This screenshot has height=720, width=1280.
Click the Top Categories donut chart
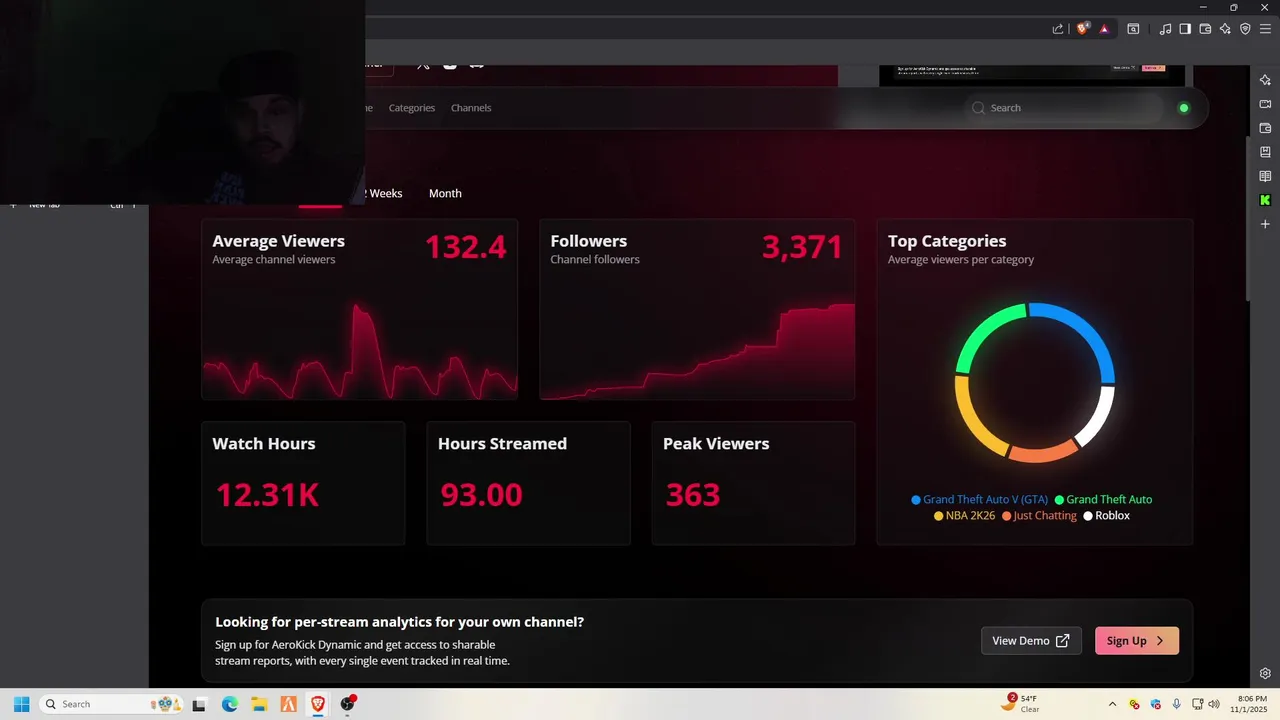pyautogui.click(x=1035, y=382)
